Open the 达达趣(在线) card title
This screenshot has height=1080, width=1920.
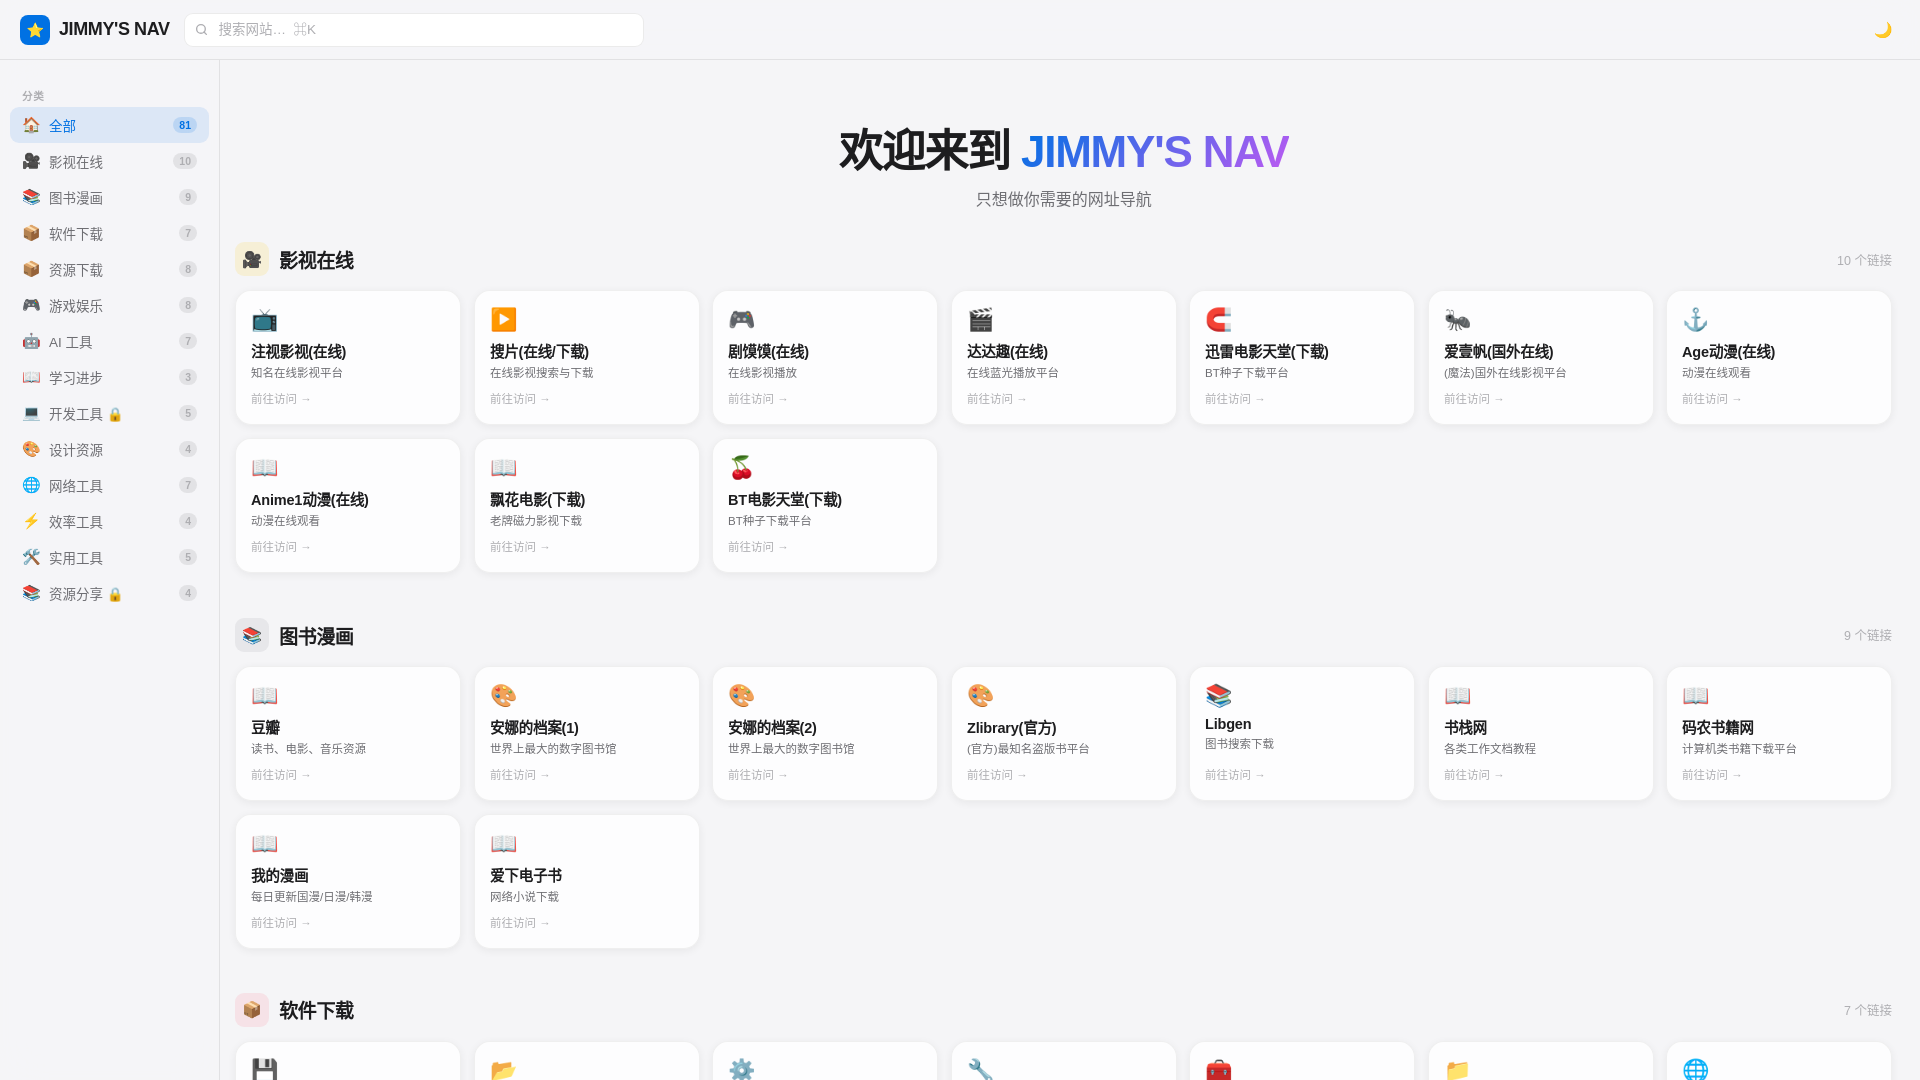(1007, 352)
